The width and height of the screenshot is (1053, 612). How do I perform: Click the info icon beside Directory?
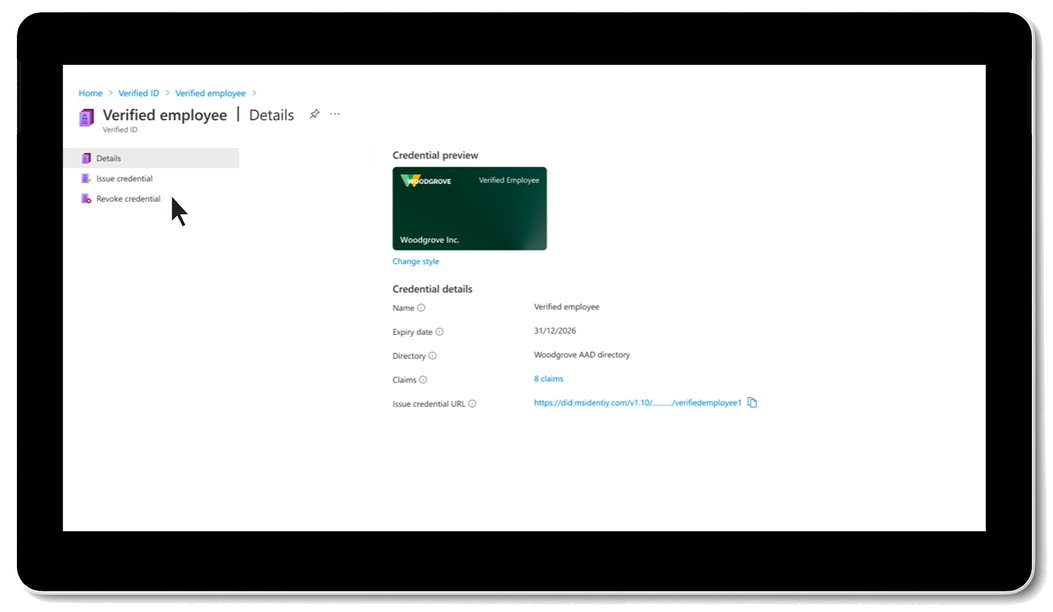point(432,356)
